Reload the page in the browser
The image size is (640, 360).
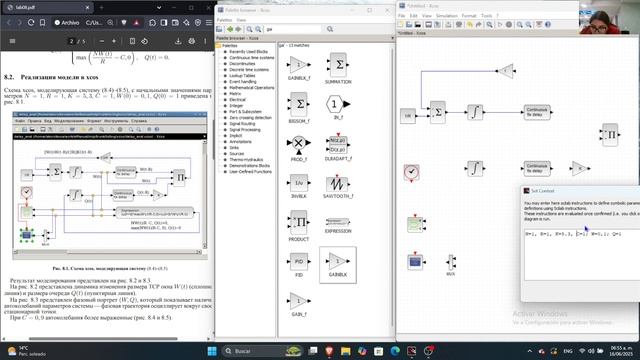click(31, 22)
